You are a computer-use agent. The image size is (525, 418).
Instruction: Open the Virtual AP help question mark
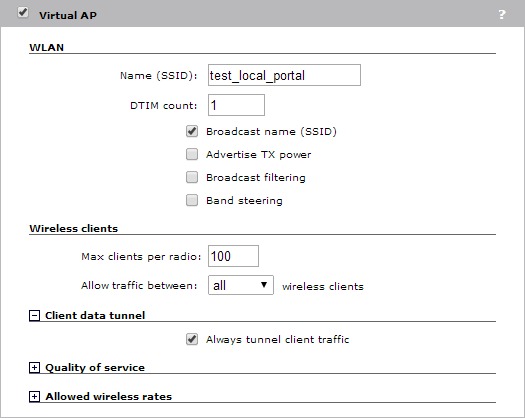tap(501, 14)
